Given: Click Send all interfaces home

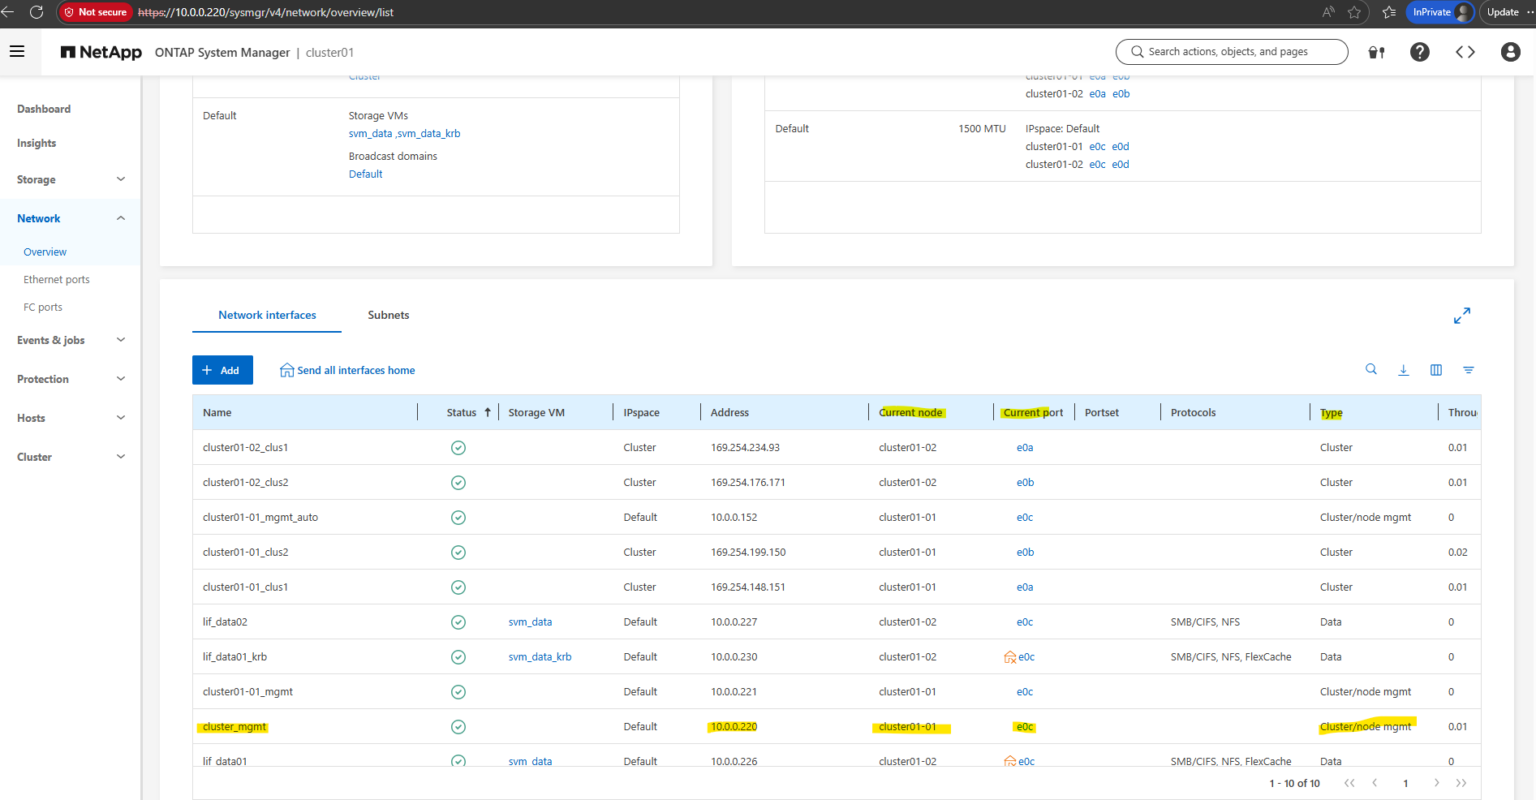Looking at the screenshot, I should pyautogui.click(x=347, y=369).
